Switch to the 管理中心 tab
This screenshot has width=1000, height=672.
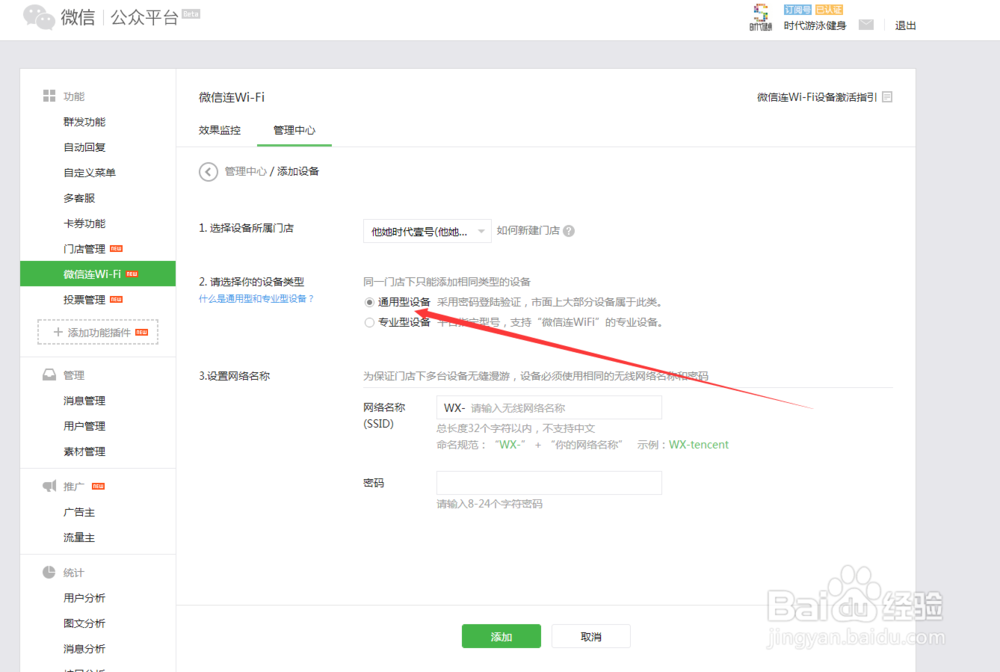click(x=294, y=130)
